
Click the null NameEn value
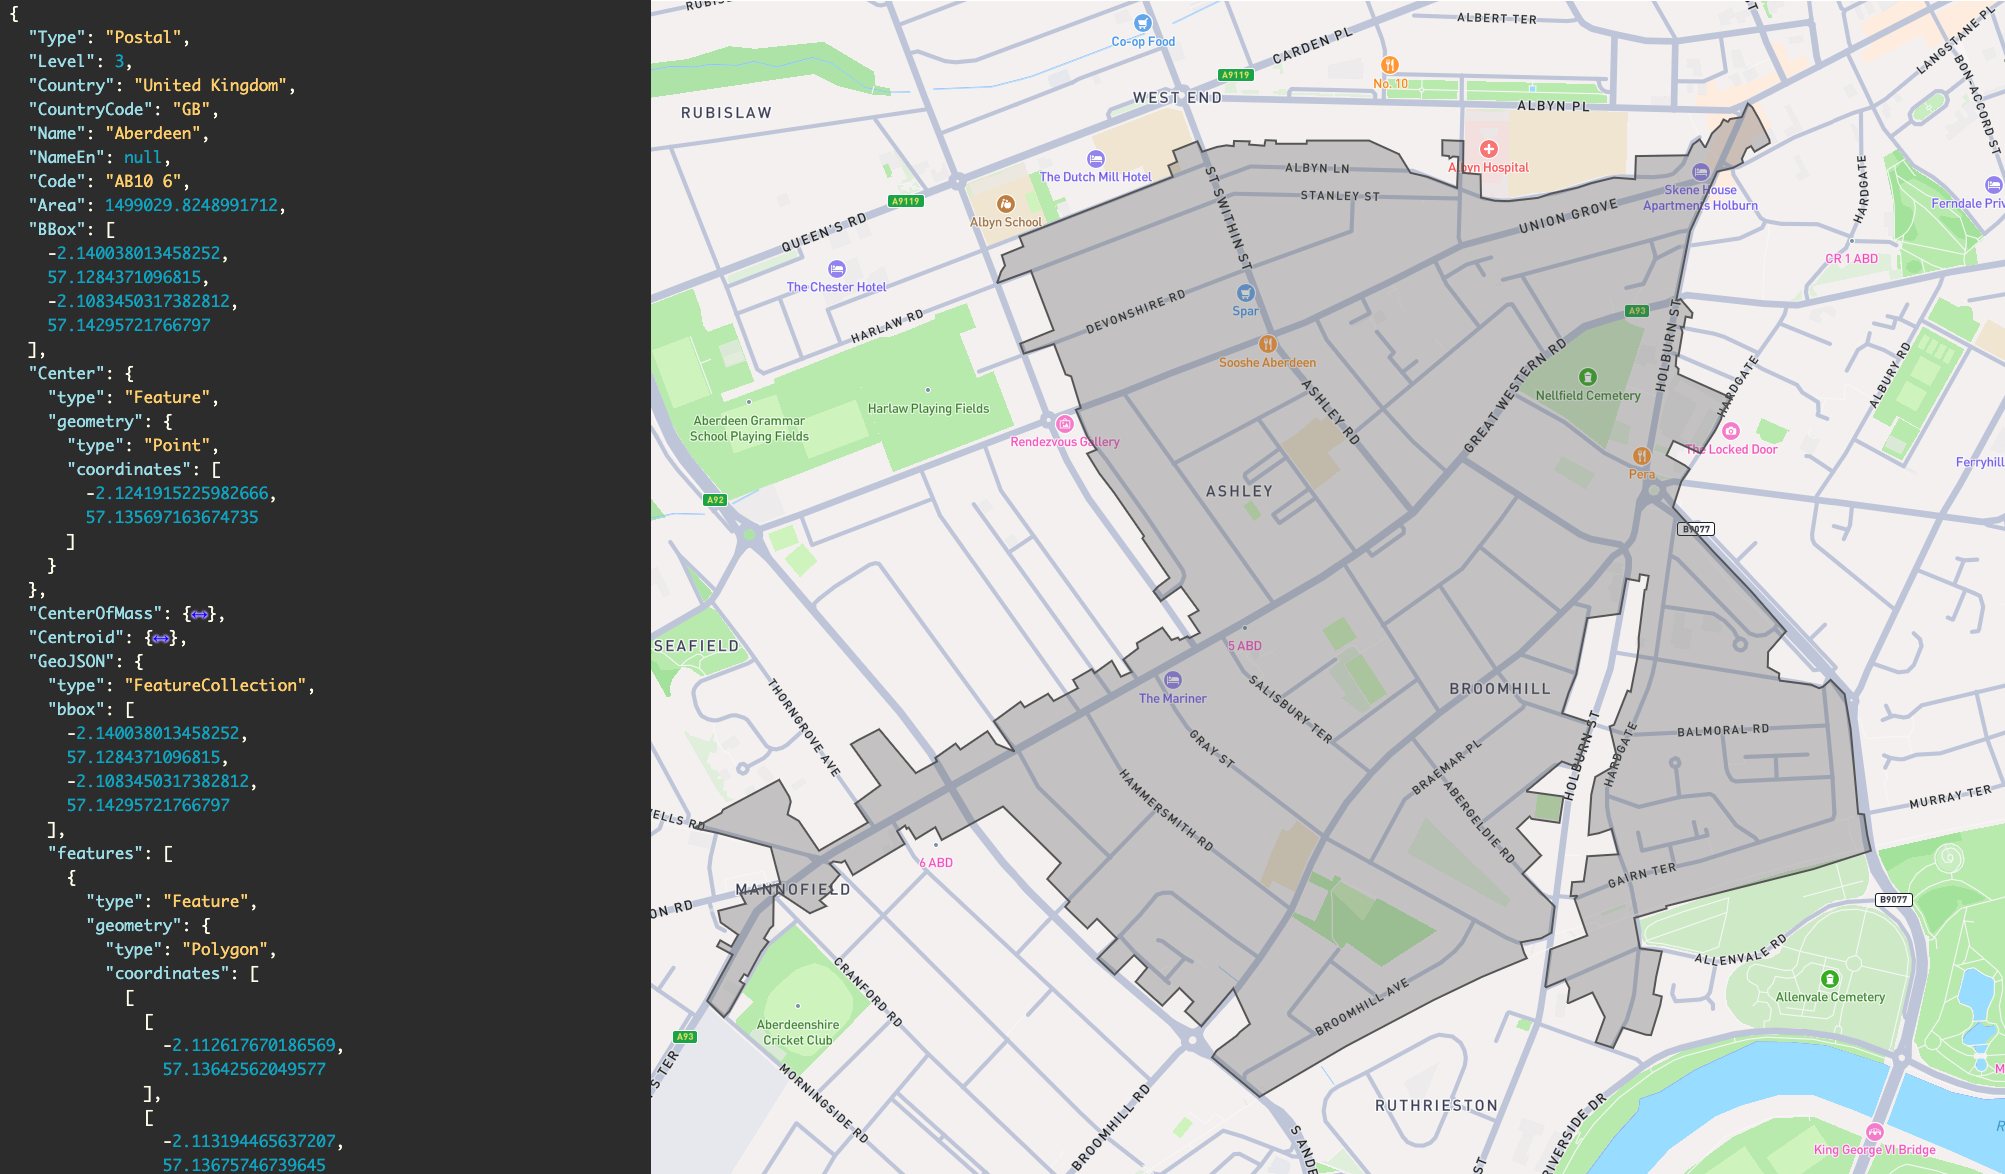click(x=143, y=158)
